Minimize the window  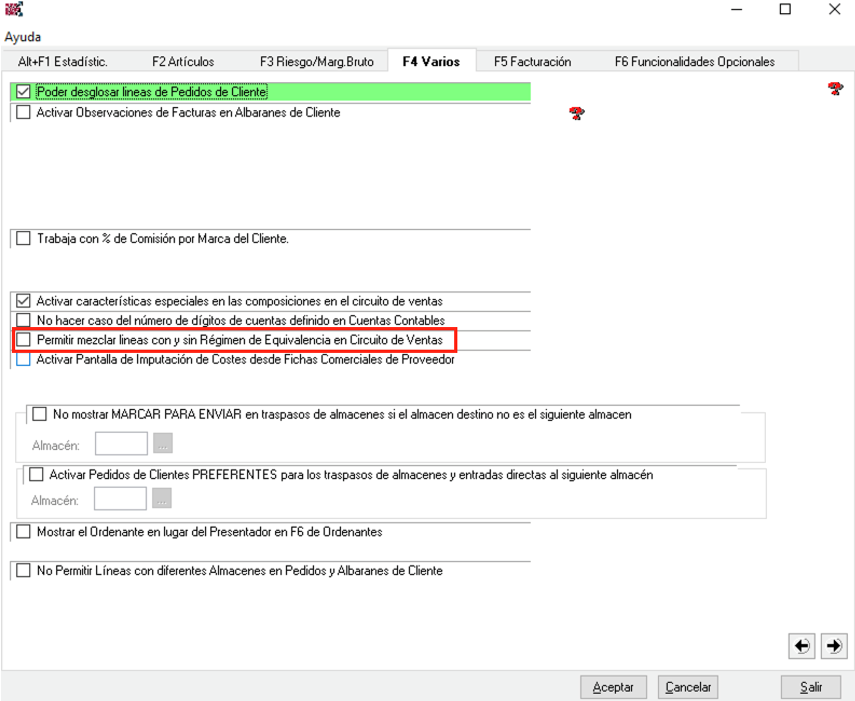[x=737, y=9]
